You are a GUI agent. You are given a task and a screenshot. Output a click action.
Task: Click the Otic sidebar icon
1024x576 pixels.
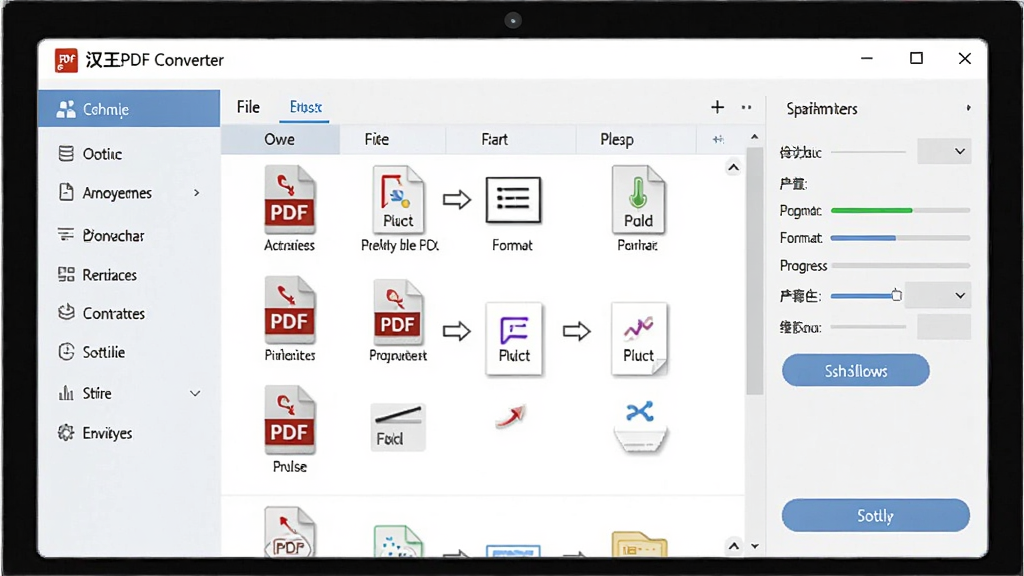click(66, 153)
